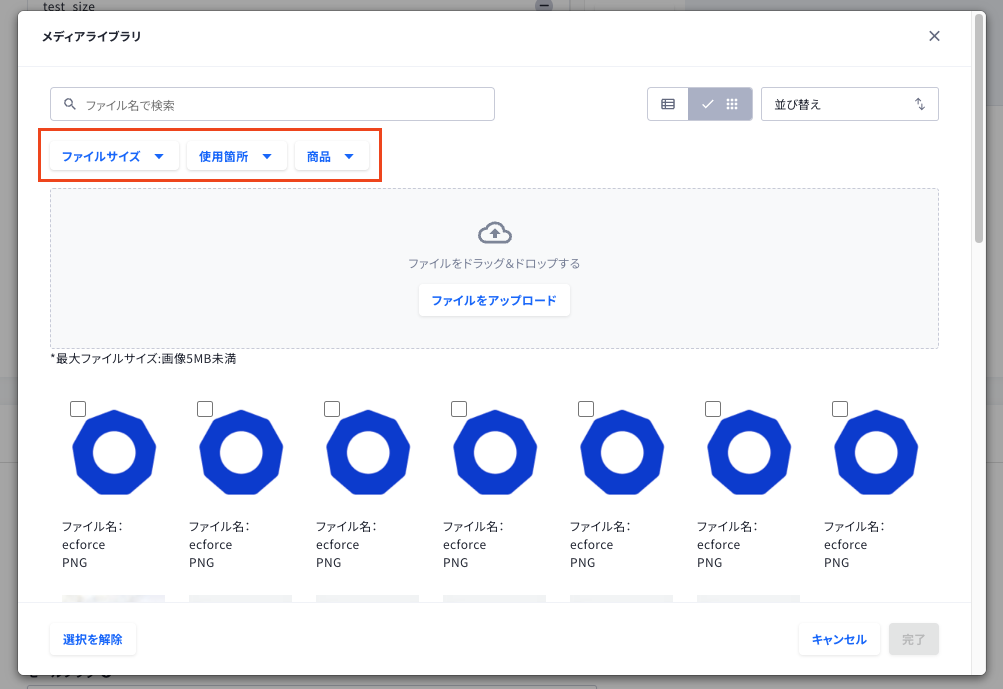Image resolution: width=1003 pixels, height=689 pixels.
Task: Select the seventh ecforce logo thumbnail
Action: click(x=876, y=452)
